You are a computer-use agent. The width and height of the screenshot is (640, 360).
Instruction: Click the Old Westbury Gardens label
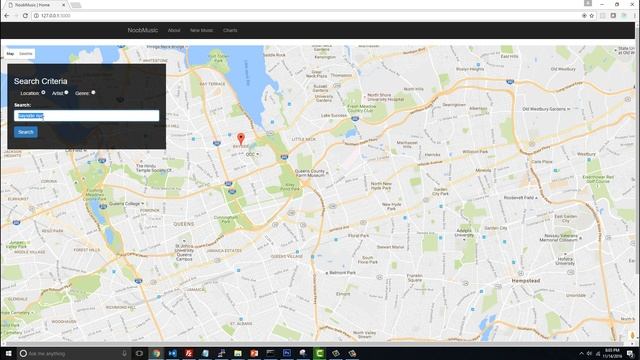pos(544,109)
